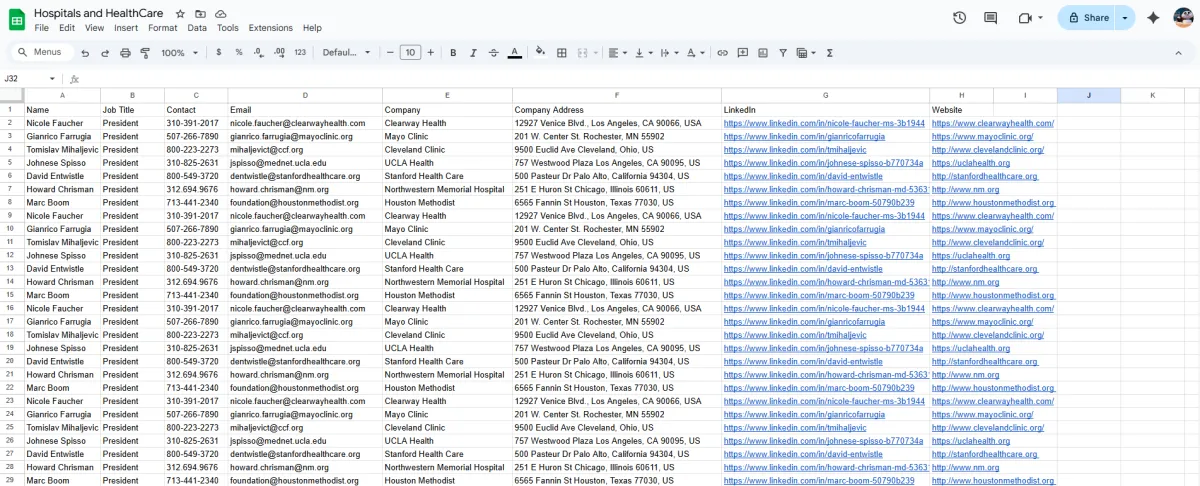Open the stanfordhealthcare.org link in row 6
Image resolution: width=1200 pixels, height=486 pixels.
984,176
